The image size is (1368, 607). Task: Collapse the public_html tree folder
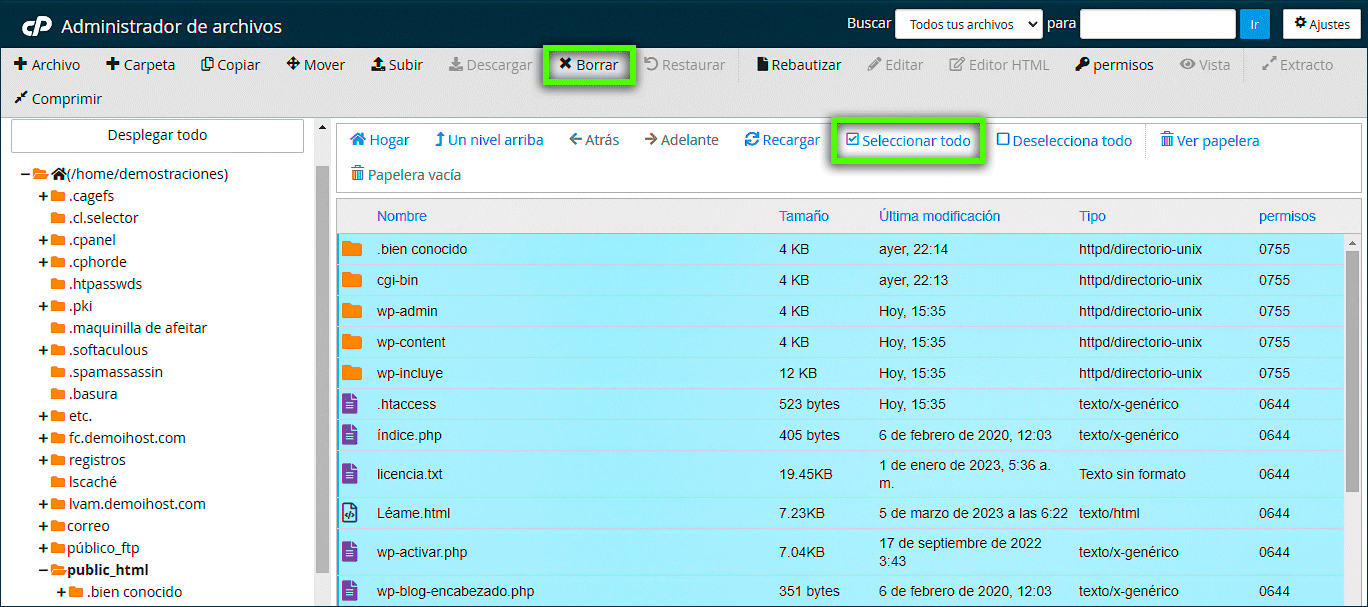[x=43, y=570]
